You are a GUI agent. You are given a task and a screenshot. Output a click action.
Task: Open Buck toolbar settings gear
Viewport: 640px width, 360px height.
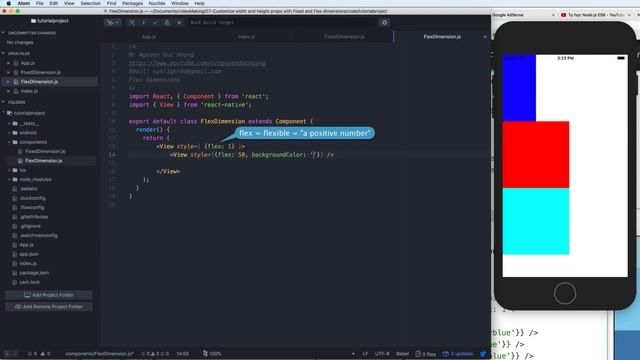pyautogui.click(x=384, y=22)
